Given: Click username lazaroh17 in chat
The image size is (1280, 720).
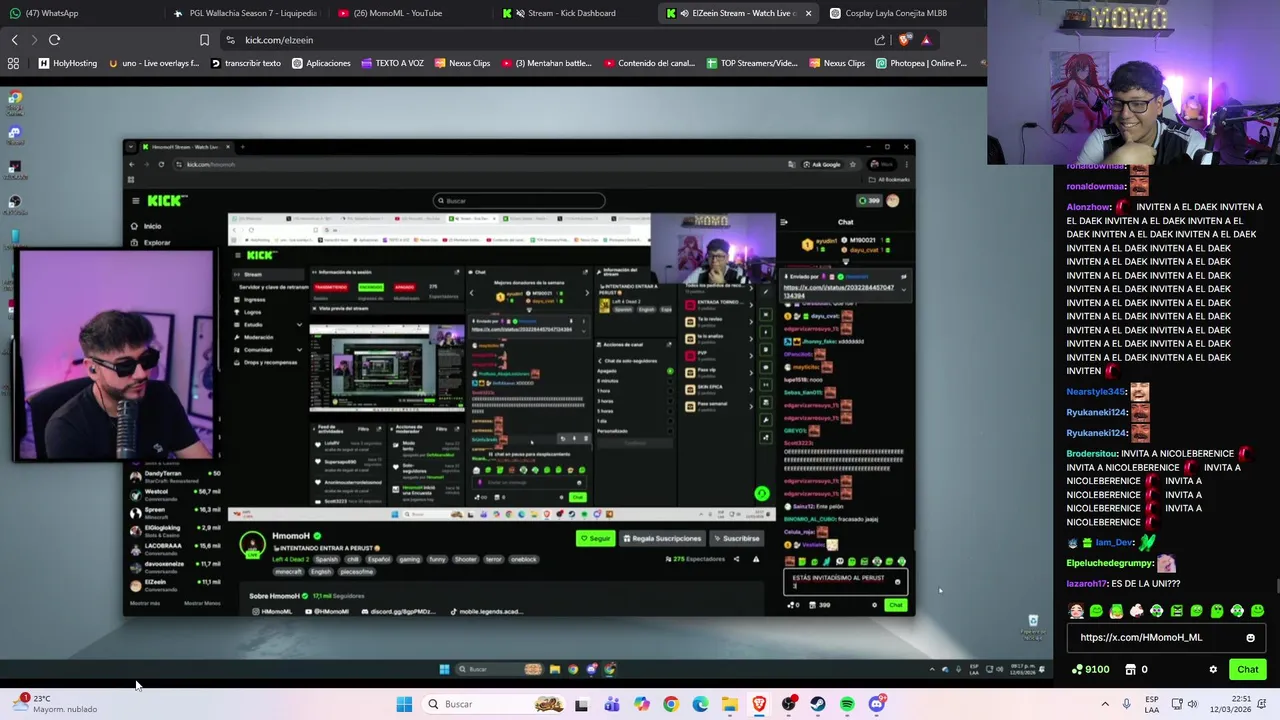Looking at the screenshot, I should click(x=1087, y=584).
